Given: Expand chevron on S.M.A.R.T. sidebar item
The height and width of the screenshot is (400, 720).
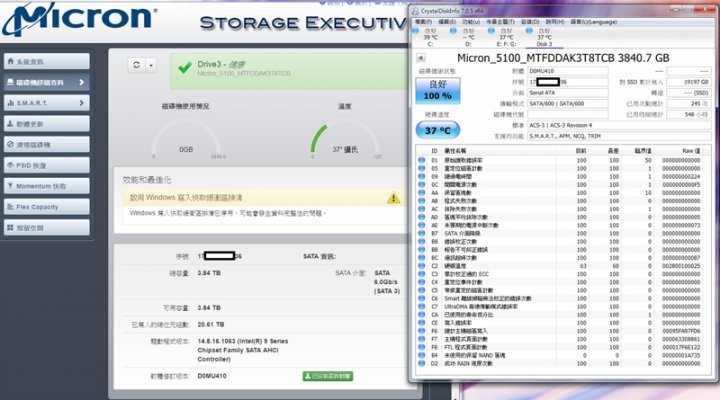Looking at the screenshot, I should pyautogui.click(x=81, y=103).
